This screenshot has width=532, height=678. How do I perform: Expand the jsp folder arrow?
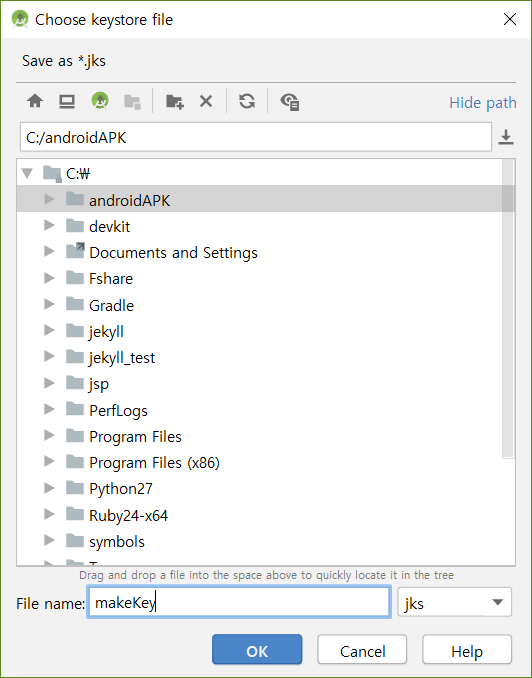tap(49, 383)
